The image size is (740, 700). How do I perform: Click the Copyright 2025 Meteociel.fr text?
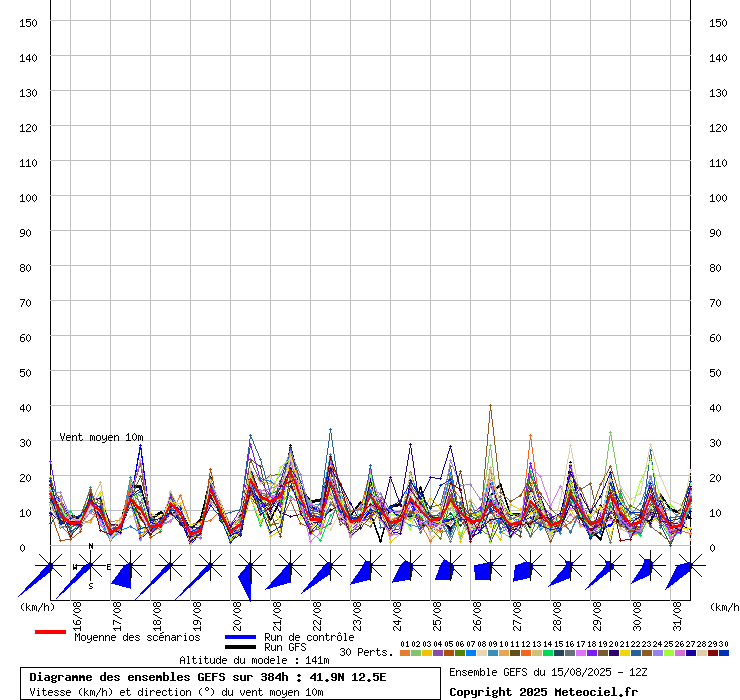click(x=543, y=692)
